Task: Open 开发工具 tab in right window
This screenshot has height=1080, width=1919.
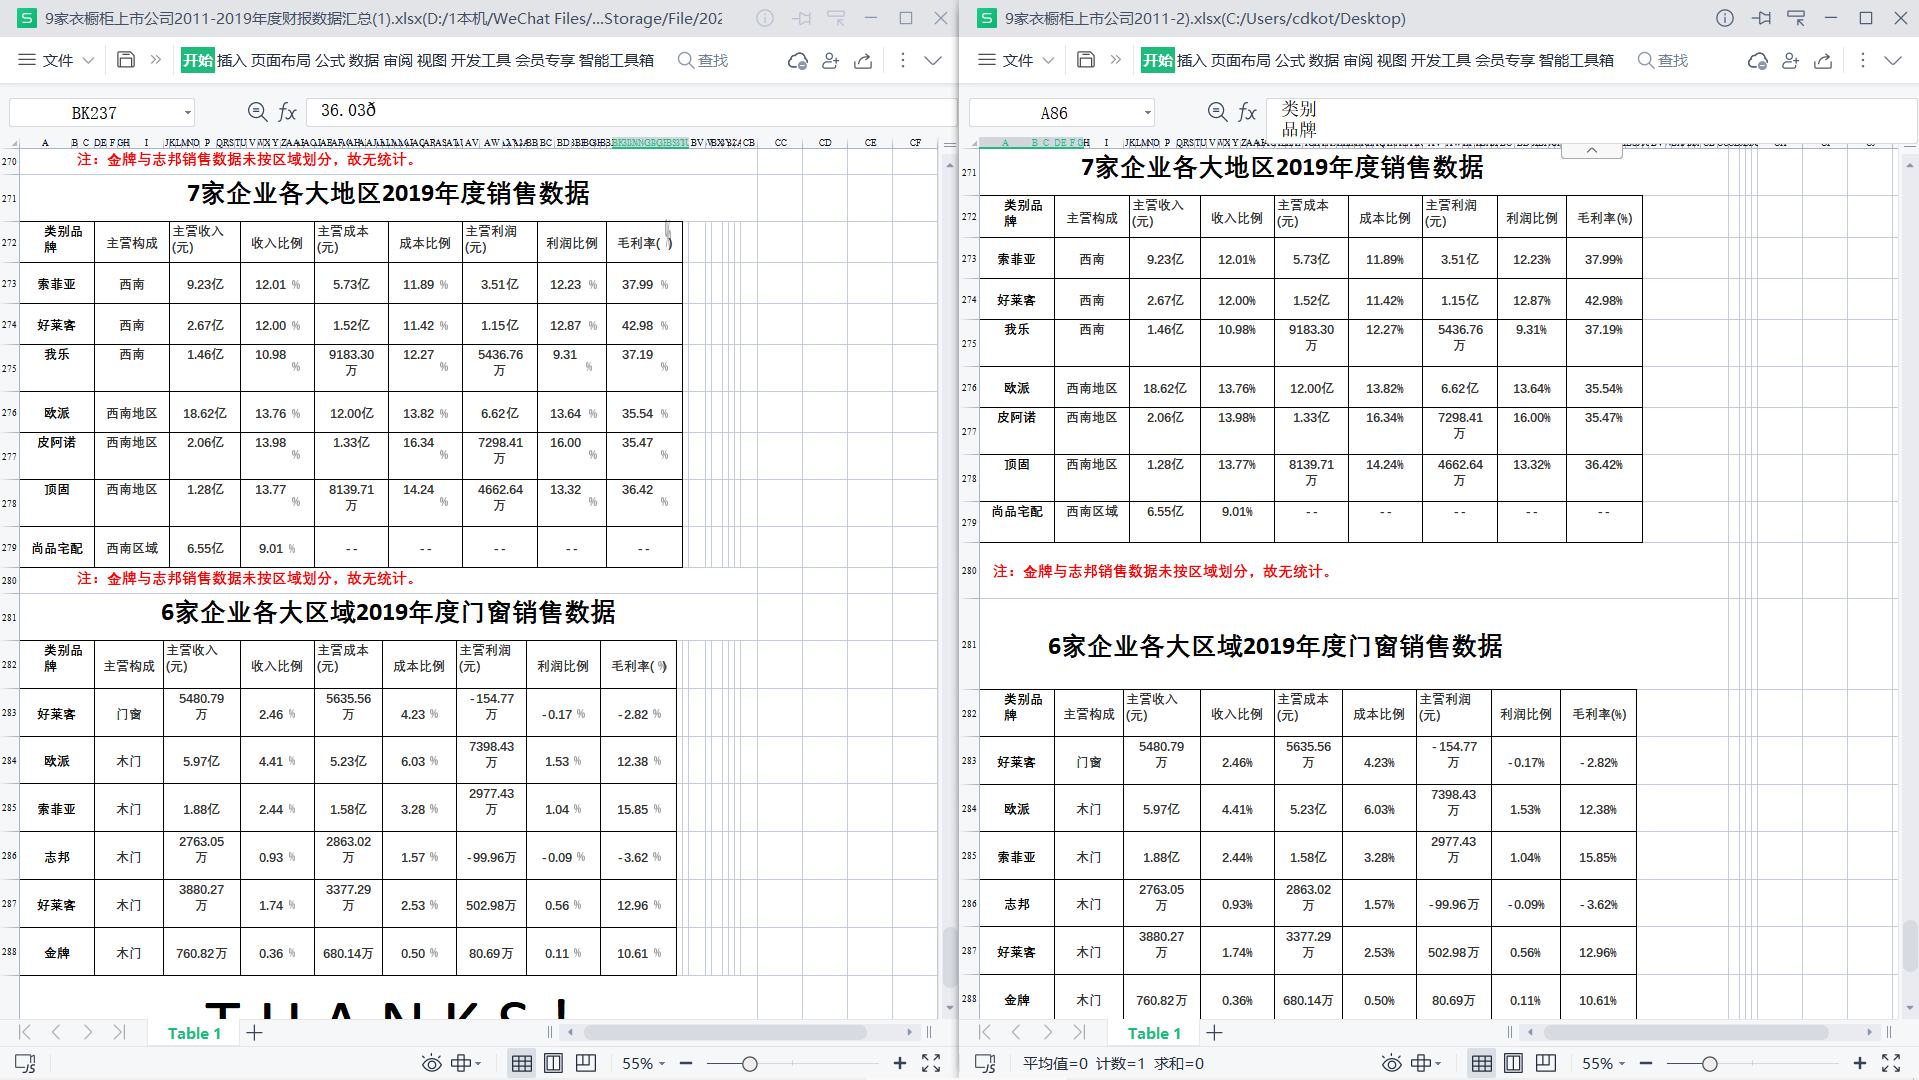Action: 1441,60
